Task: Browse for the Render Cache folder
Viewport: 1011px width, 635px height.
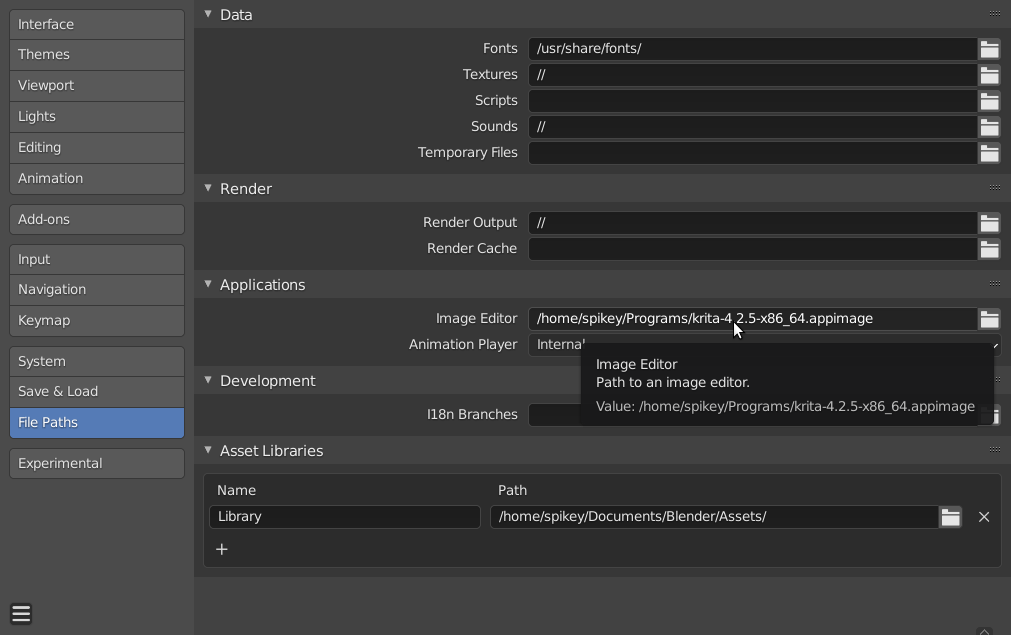Action: point(990,248)
